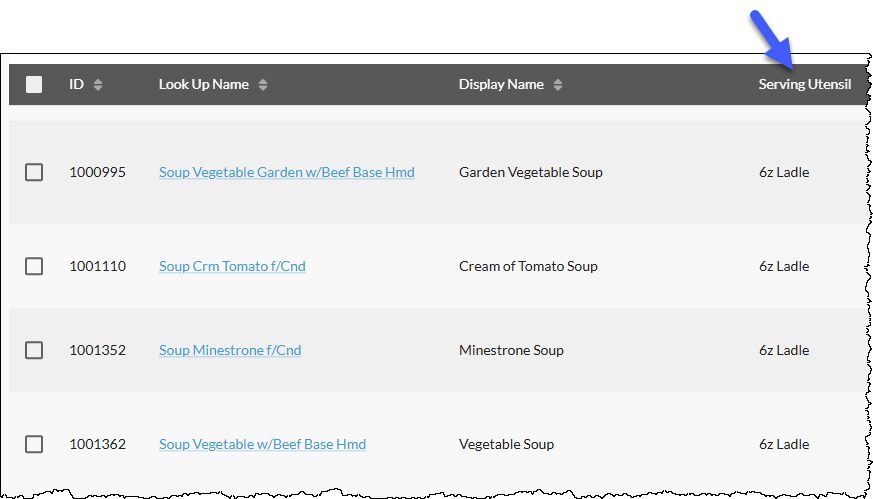Follow the Soup Minestrone f/Cnd link
Image resolution: width=873 pixels, height=499 pixels.
(x=230, y=350)
